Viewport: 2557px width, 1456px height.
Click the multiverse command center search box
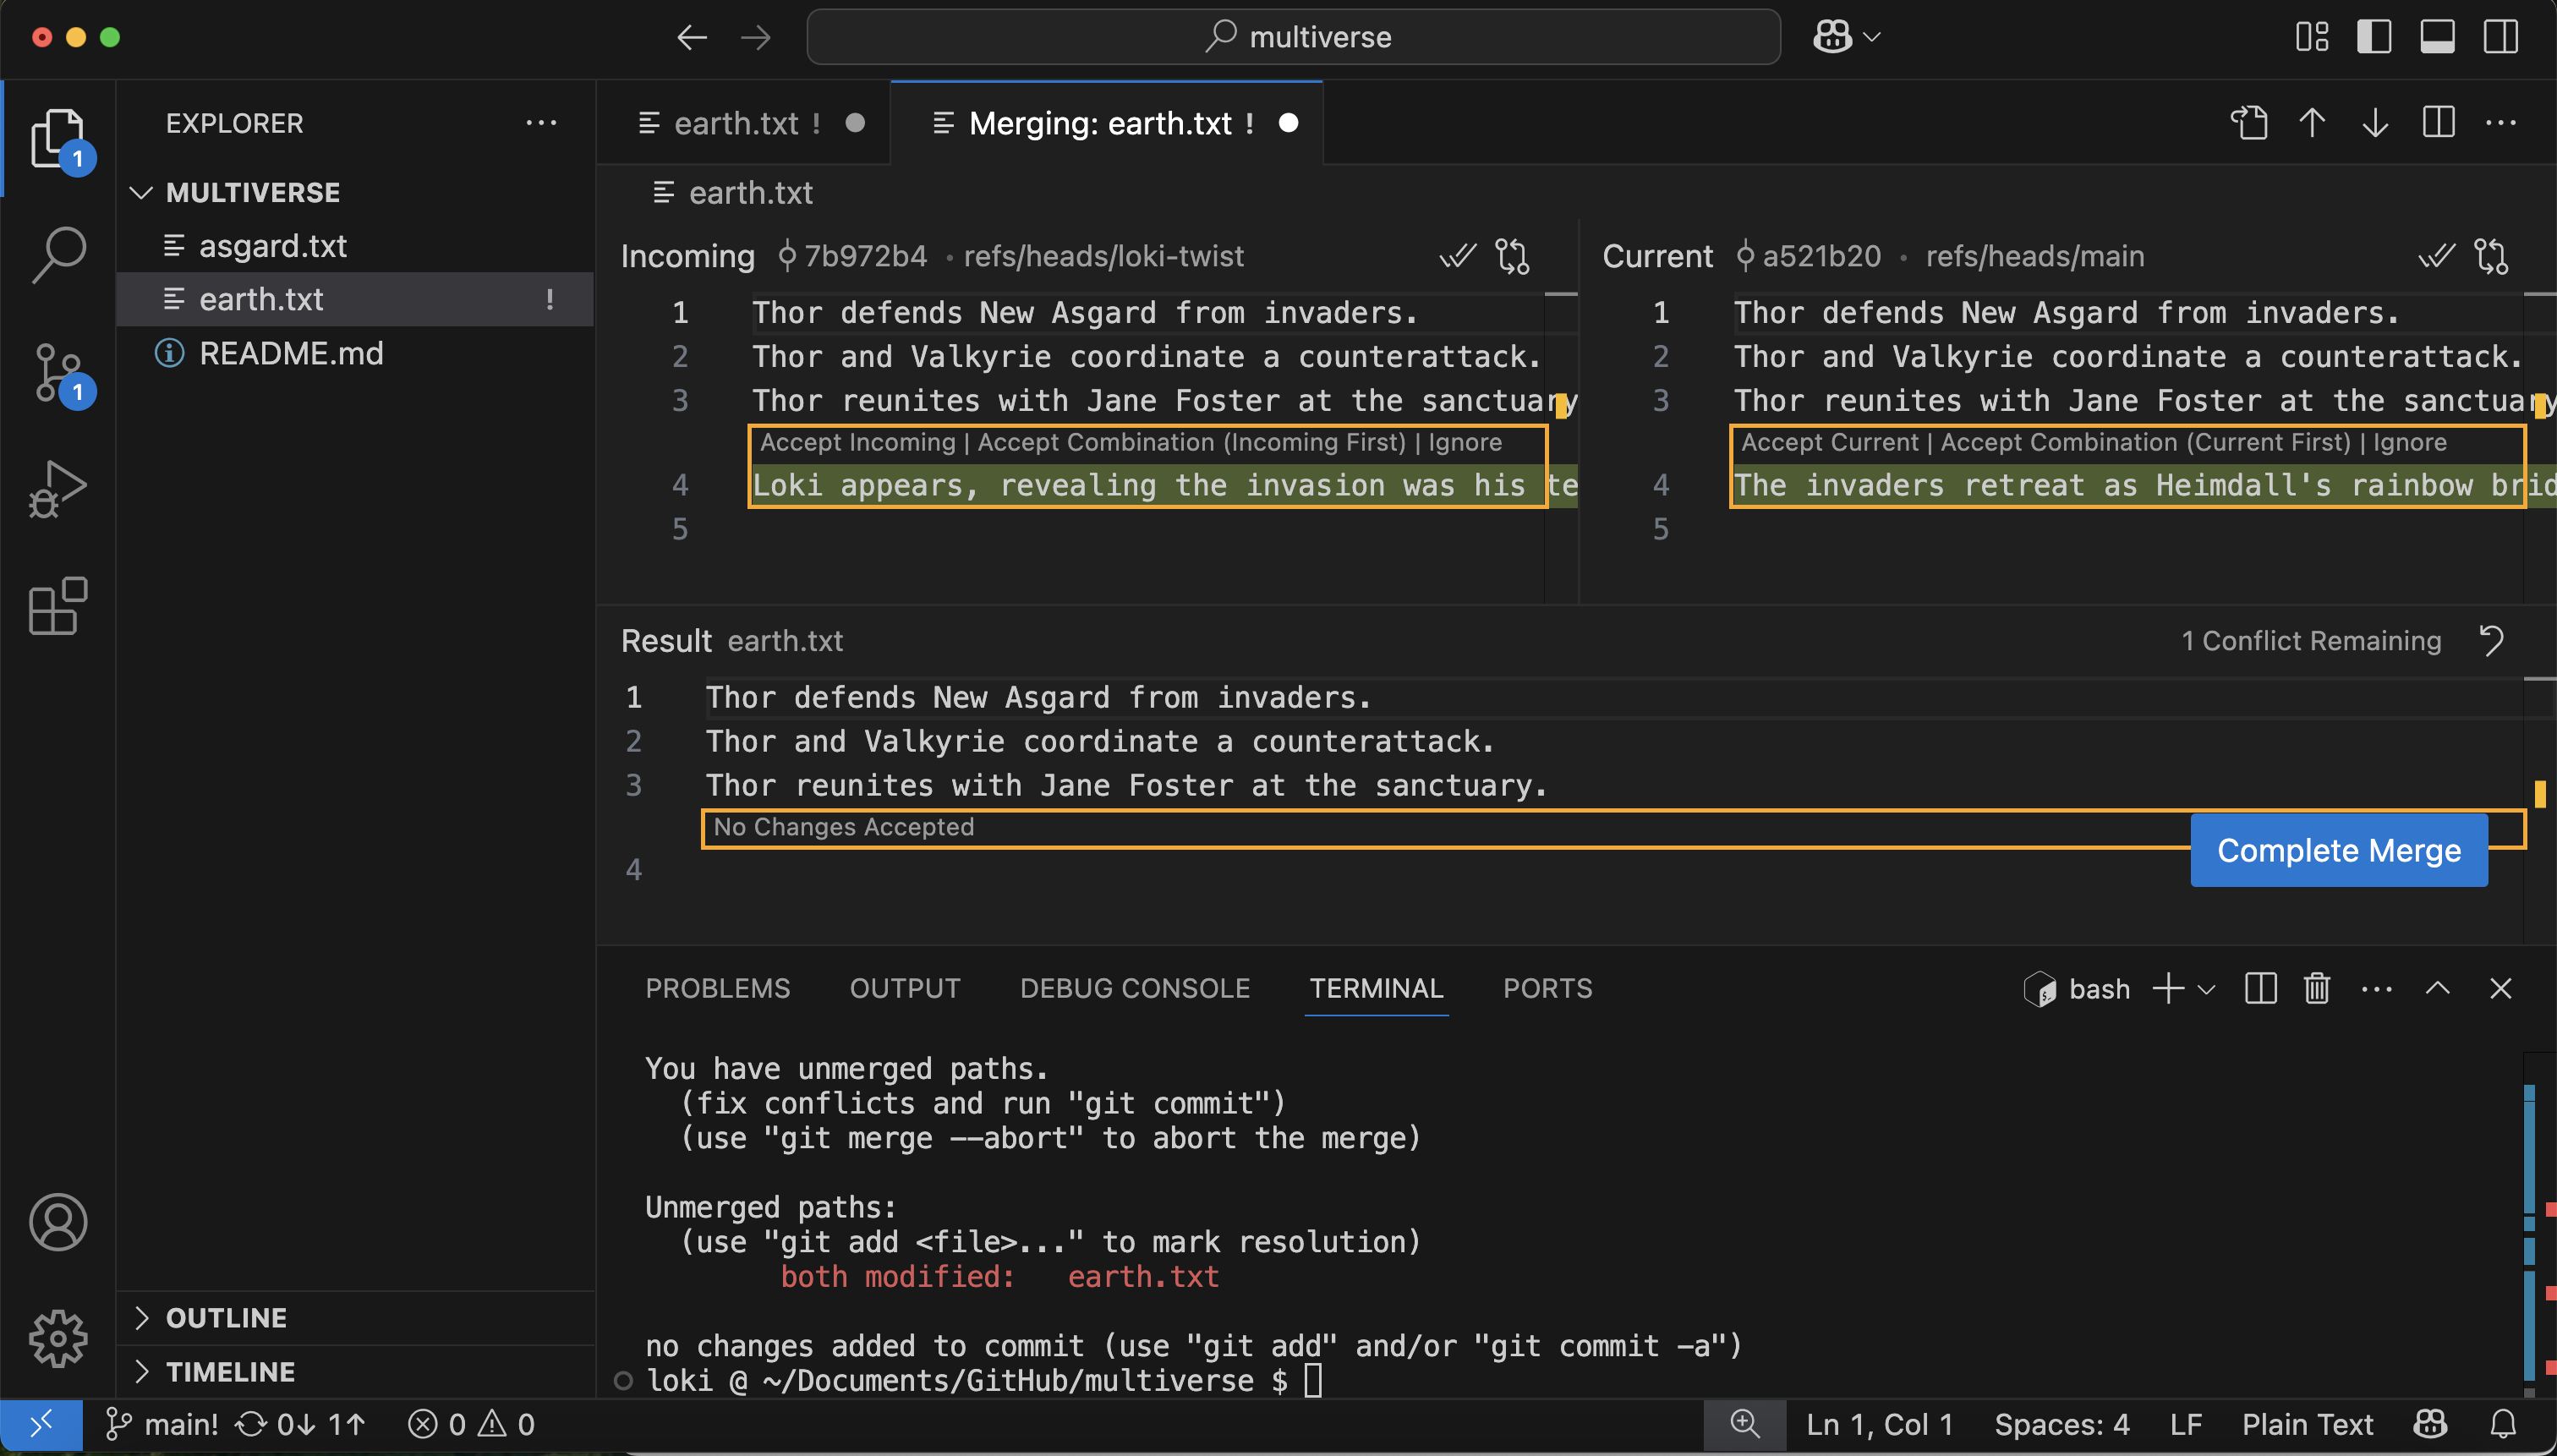click(x=1294, y=38)
